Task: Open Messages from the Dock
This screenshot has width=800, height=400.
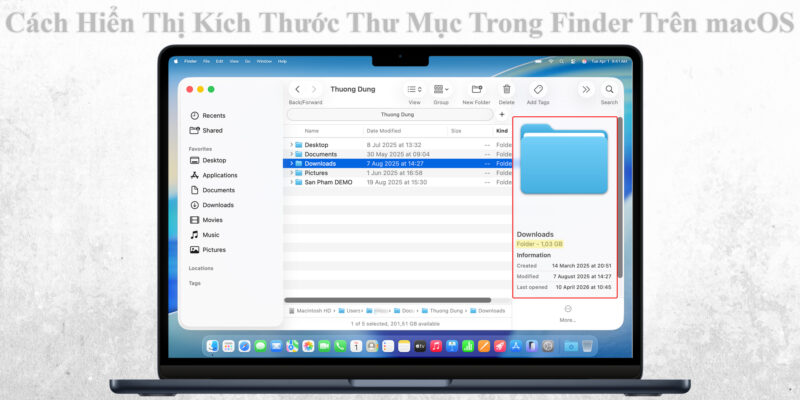Action: (x=260, y=346)
